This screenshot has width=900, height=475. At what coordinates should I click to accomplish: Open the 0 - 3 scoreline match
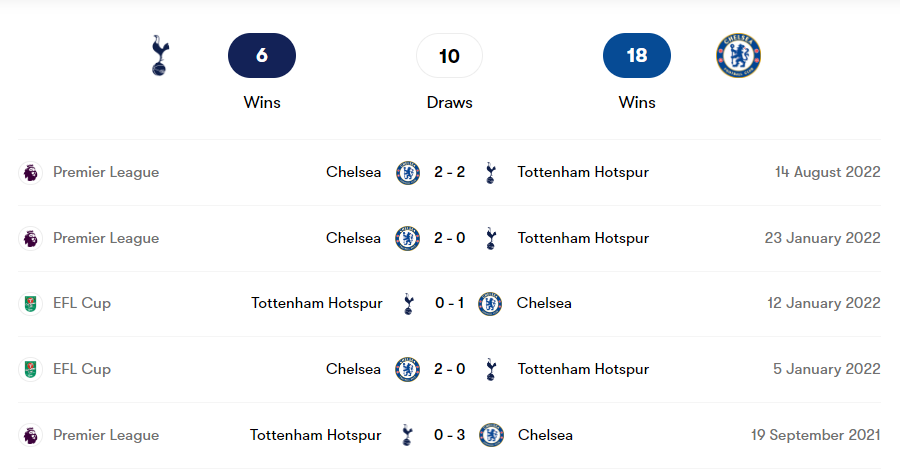[449, 435]
